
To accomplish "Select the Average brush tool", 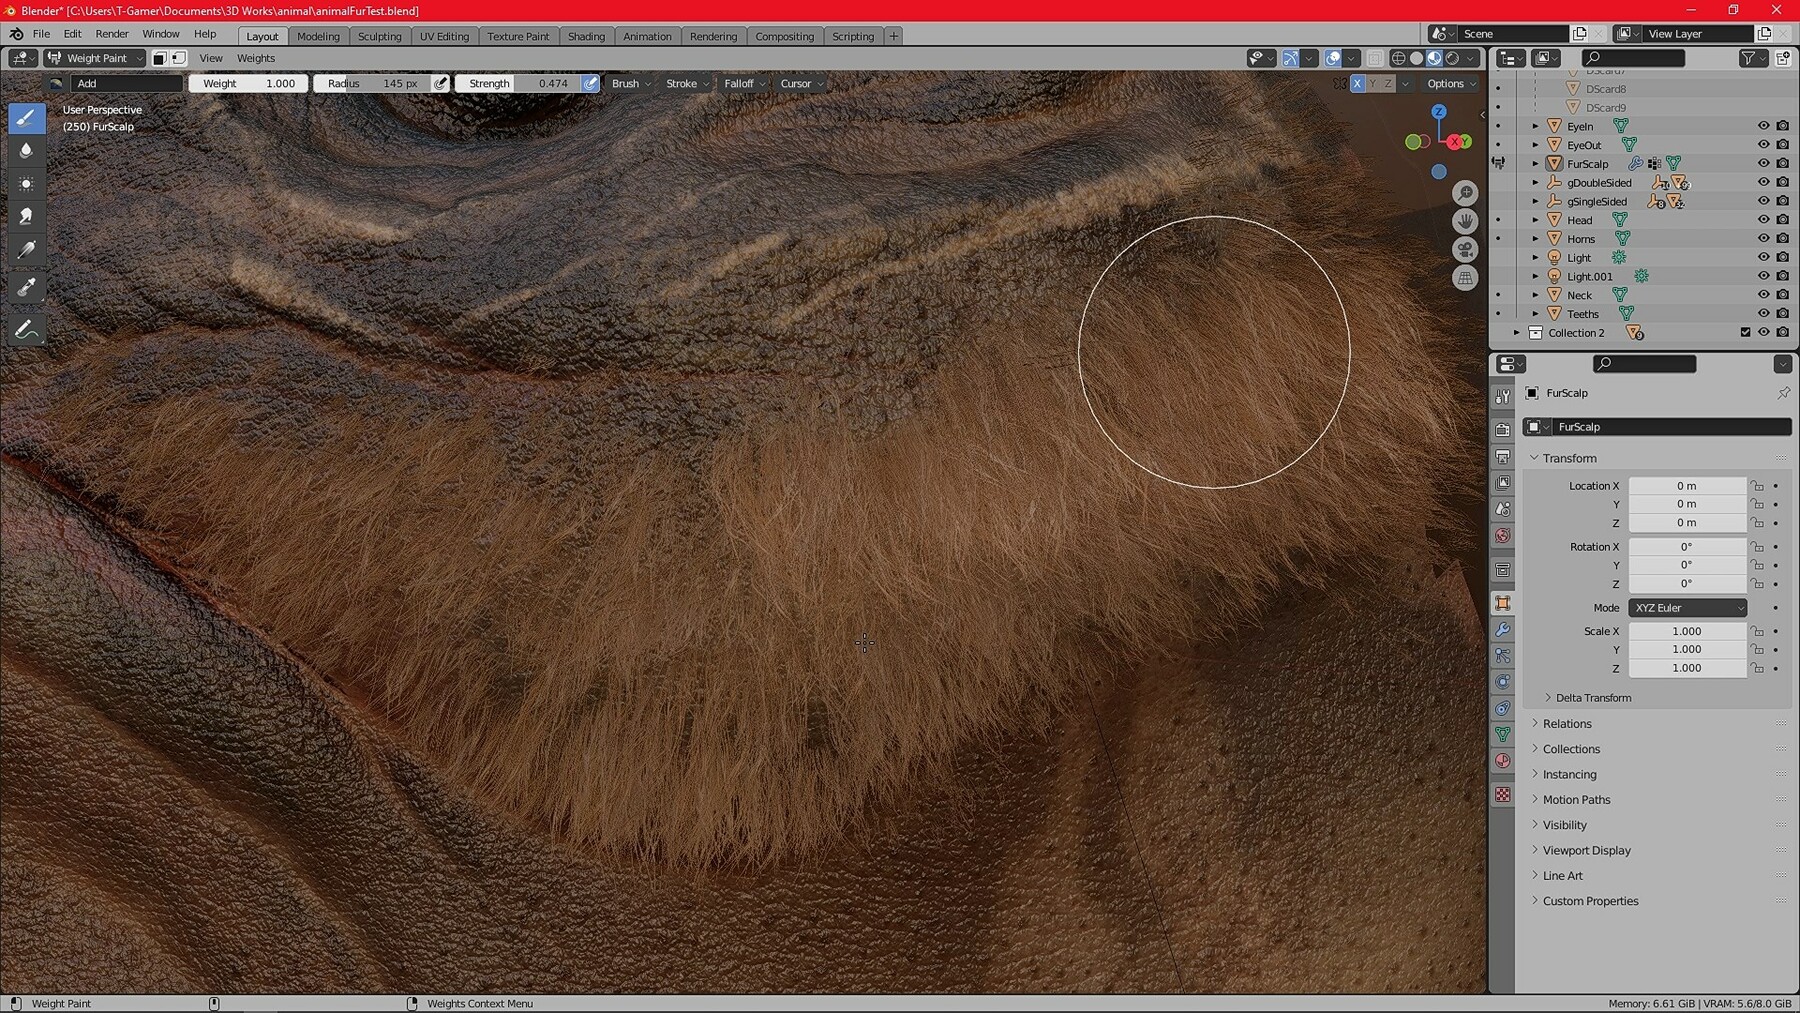I will click(x=26, y=184).
